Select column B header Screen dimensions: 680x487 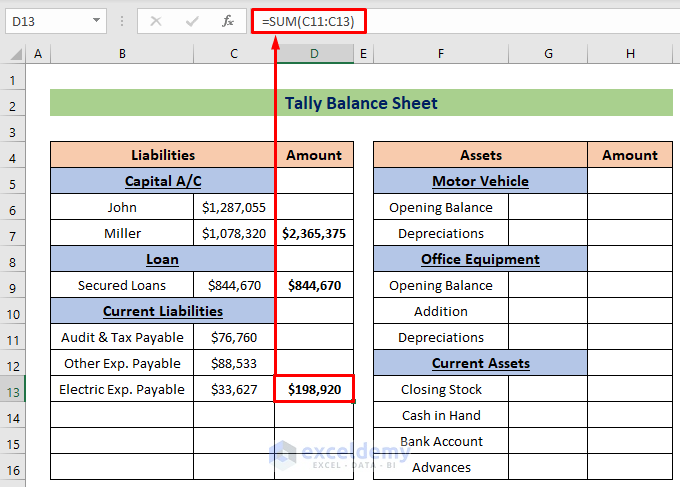coord(122,53)
